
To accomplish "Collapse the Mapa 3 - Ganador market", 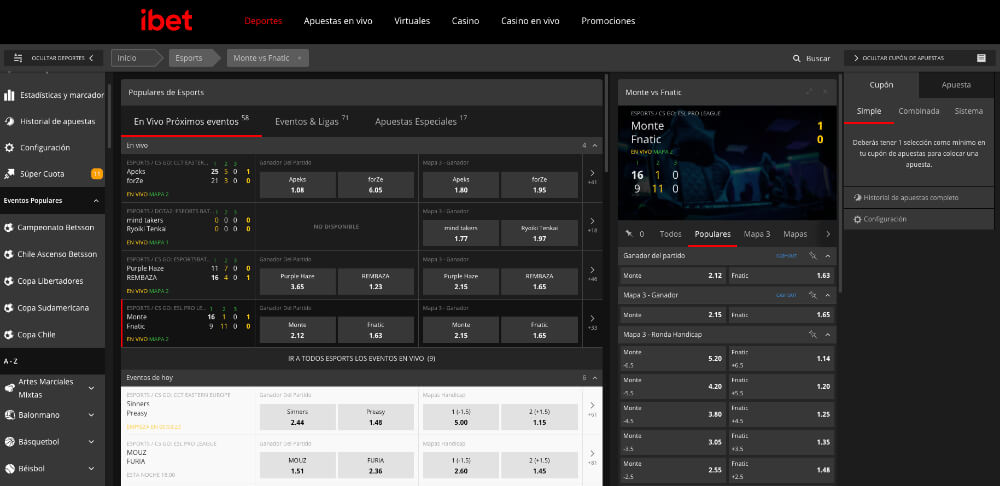I will pyautogui.click(x=828, y=295).
